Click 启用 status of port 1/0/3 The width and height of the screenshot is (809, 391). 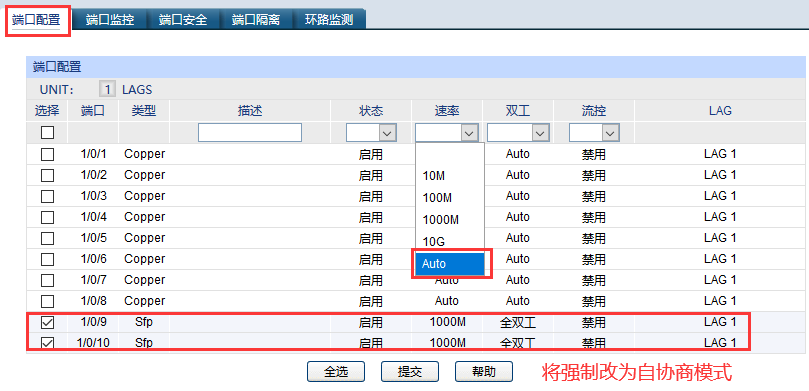[x=371, y=196]
